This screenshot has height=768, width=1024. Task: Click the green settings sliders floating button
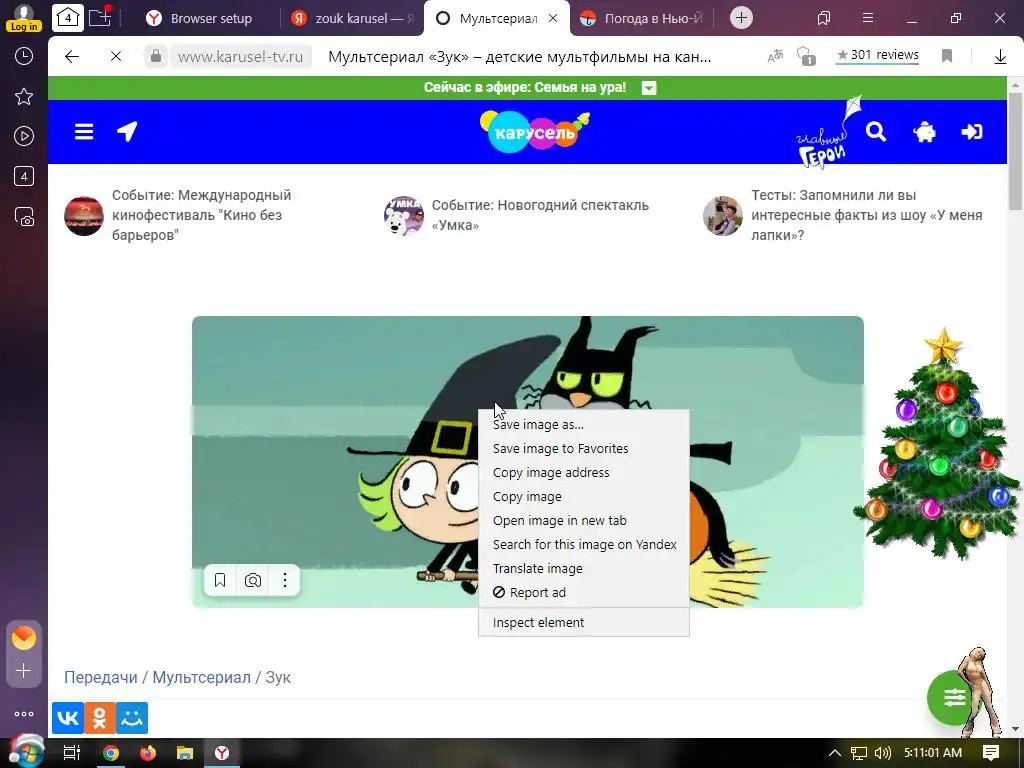pos(953,697)
